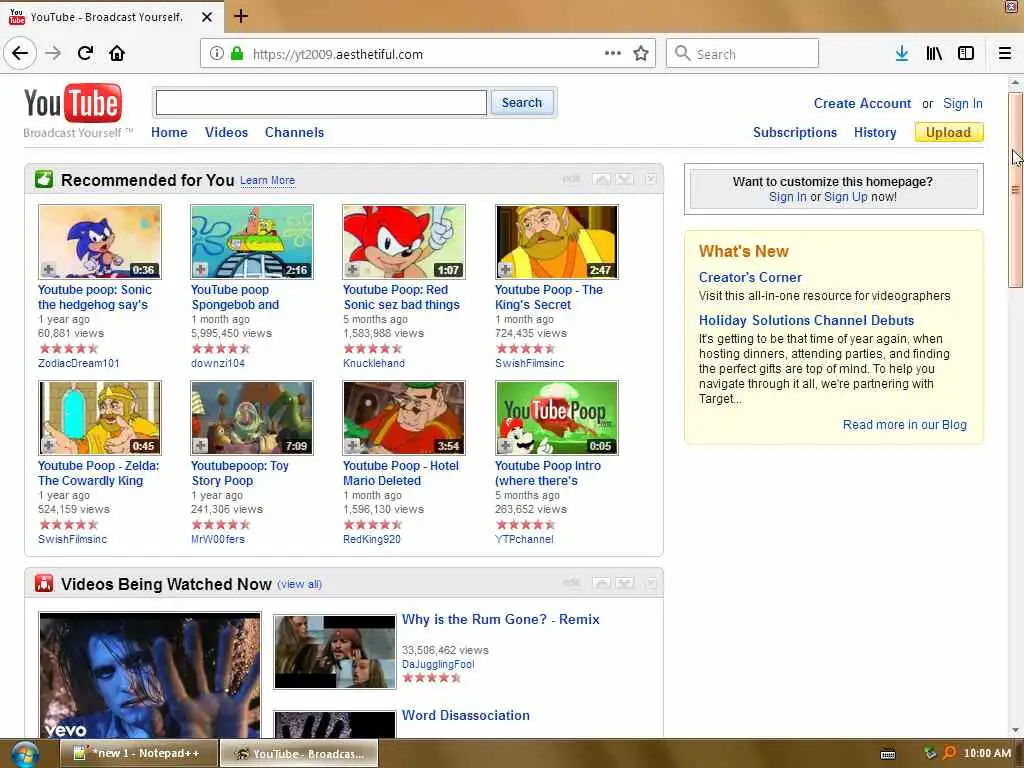The height and width of the screenshot is (768, 1024).
Task: Click the view all link
Action: click(300, 584)
